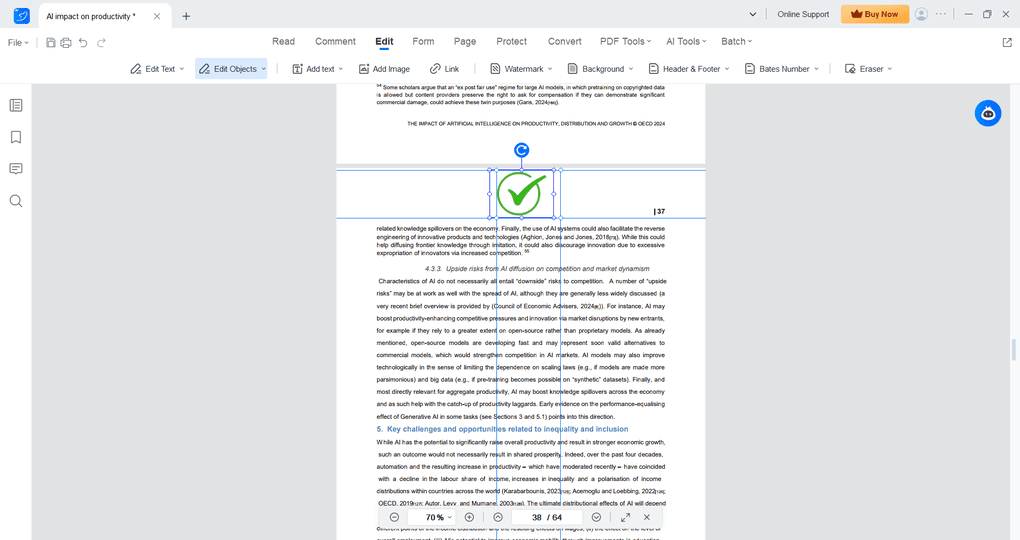The height and width of the screenshot is (540, 1020).
Task: Open the more options ellipsis menu
Action: [x=941, y=14]
